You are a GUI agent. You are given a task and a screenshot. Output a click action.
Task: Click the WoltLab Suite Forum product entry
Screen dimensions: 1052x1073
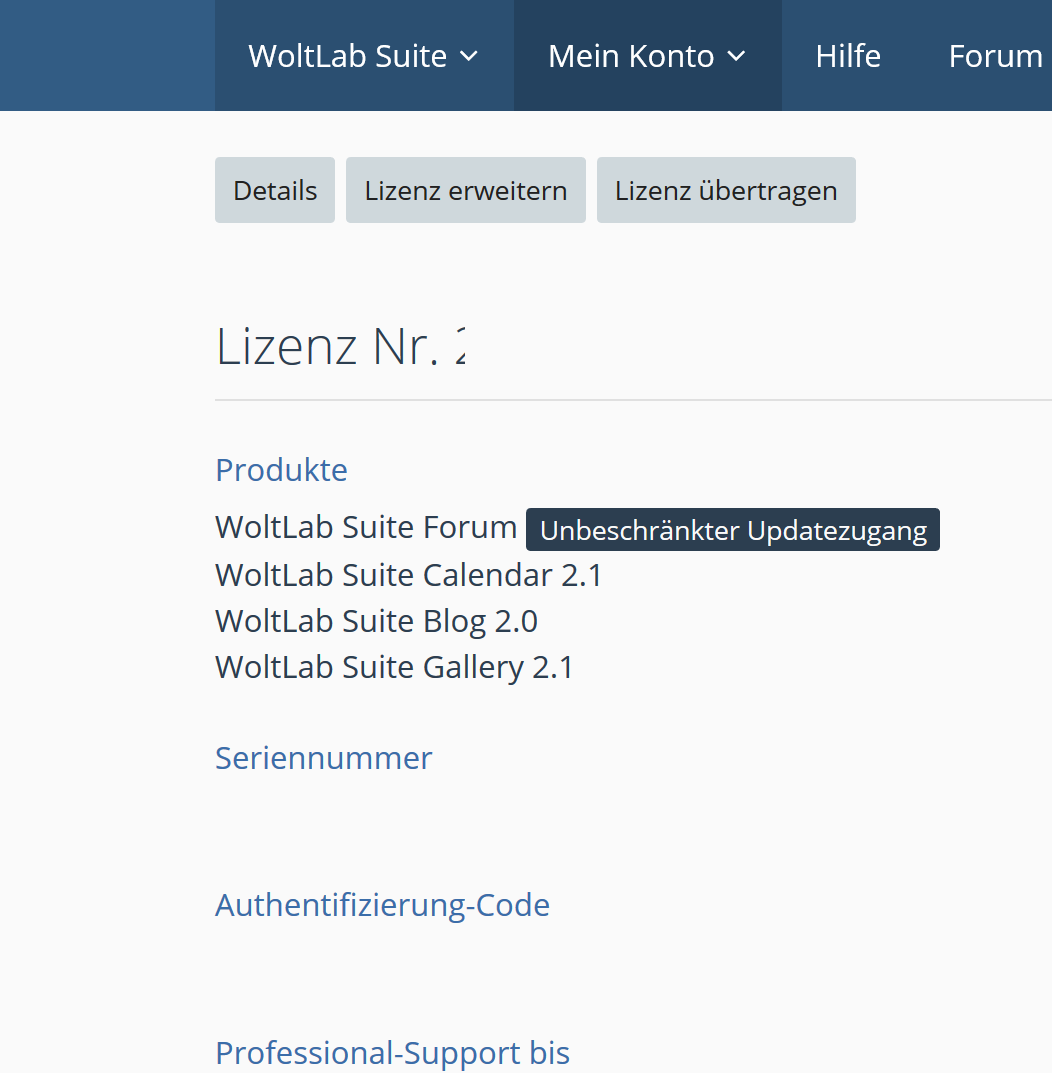(x=365, y=527)
